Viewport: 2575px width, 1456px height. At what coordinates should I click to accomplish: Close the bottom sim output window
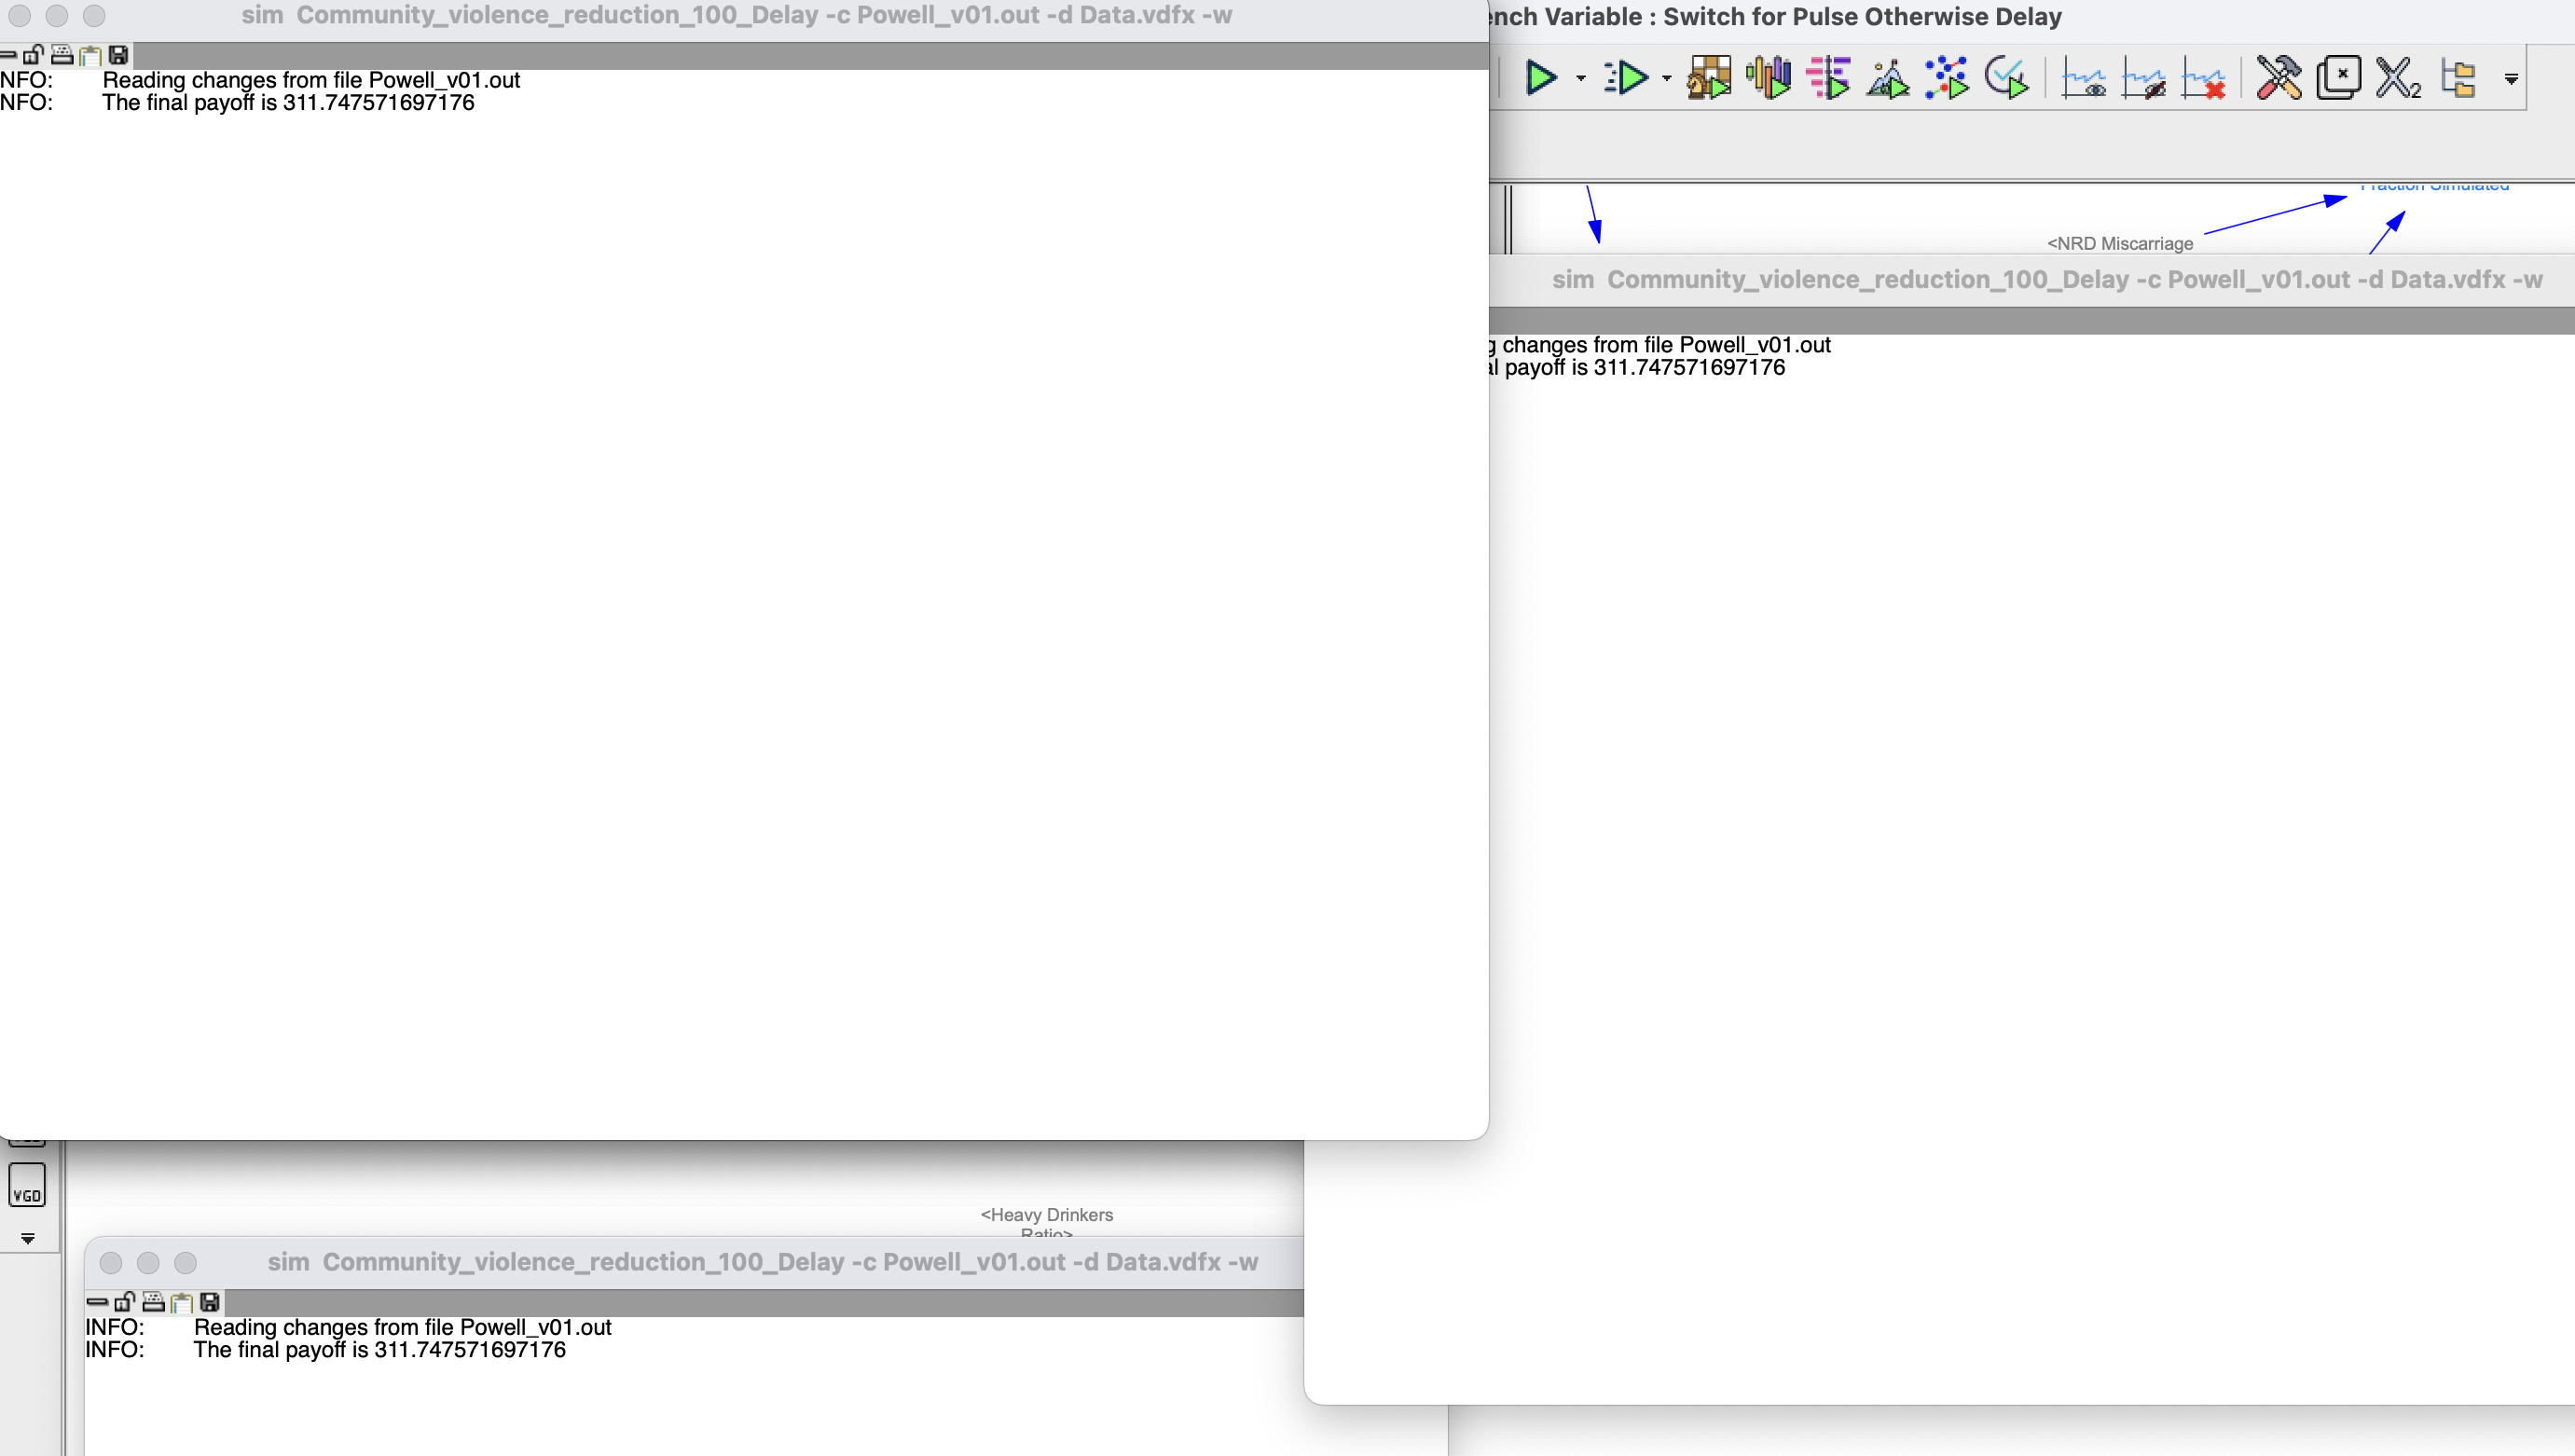coord(111,1263)
